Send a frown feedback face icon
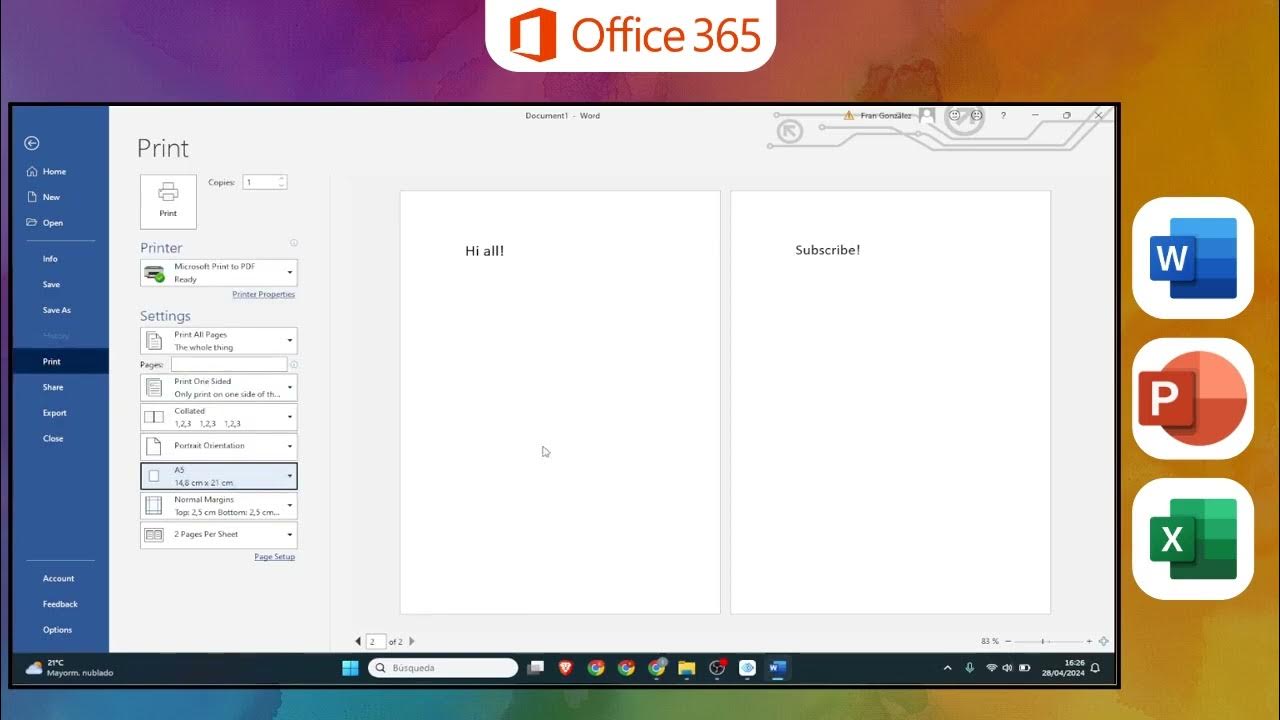 point(976,116)
